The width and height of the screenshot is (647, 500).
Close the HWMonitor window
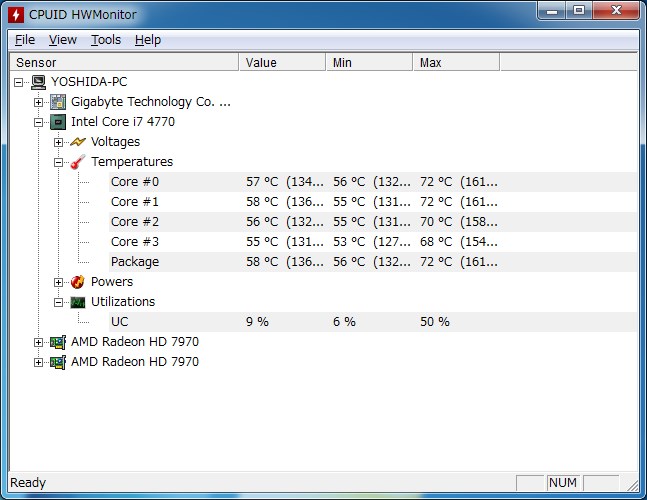click(616, 10)
